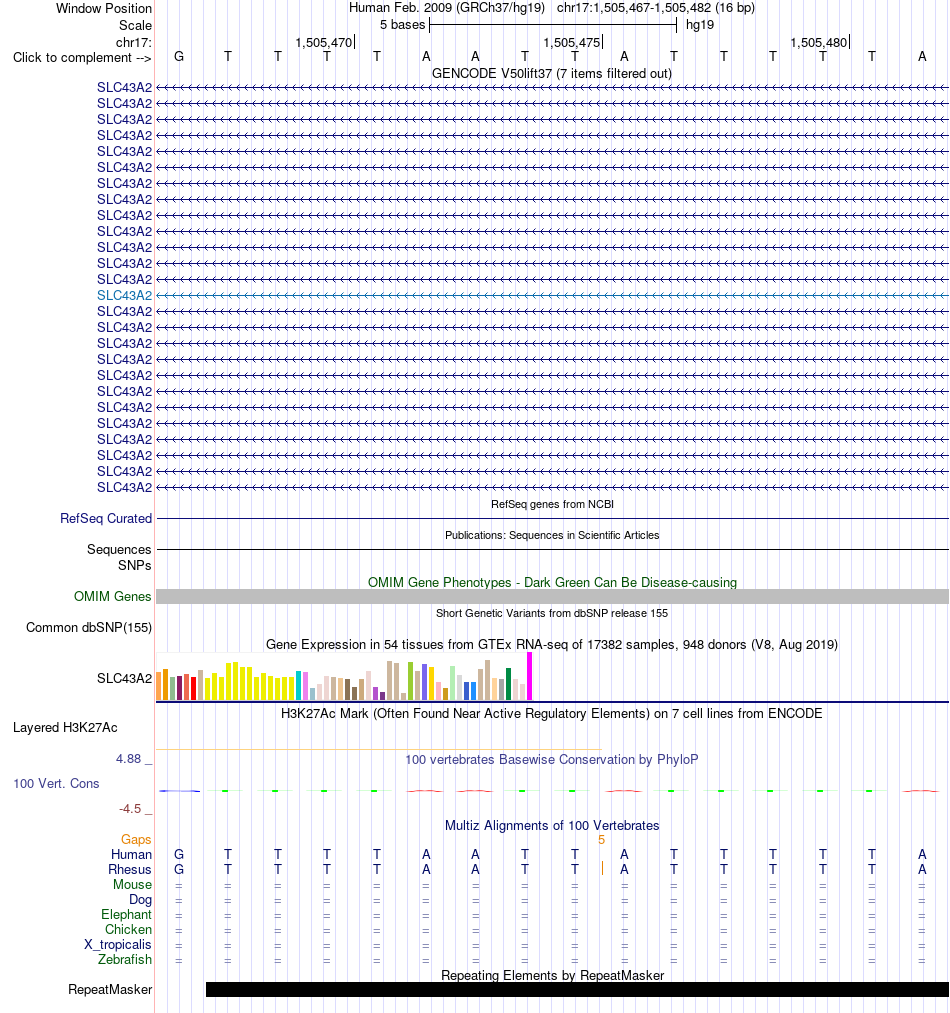950x1013 pixels.
Task: Select the Elephant alignment row label
Action: pos(126,914)
